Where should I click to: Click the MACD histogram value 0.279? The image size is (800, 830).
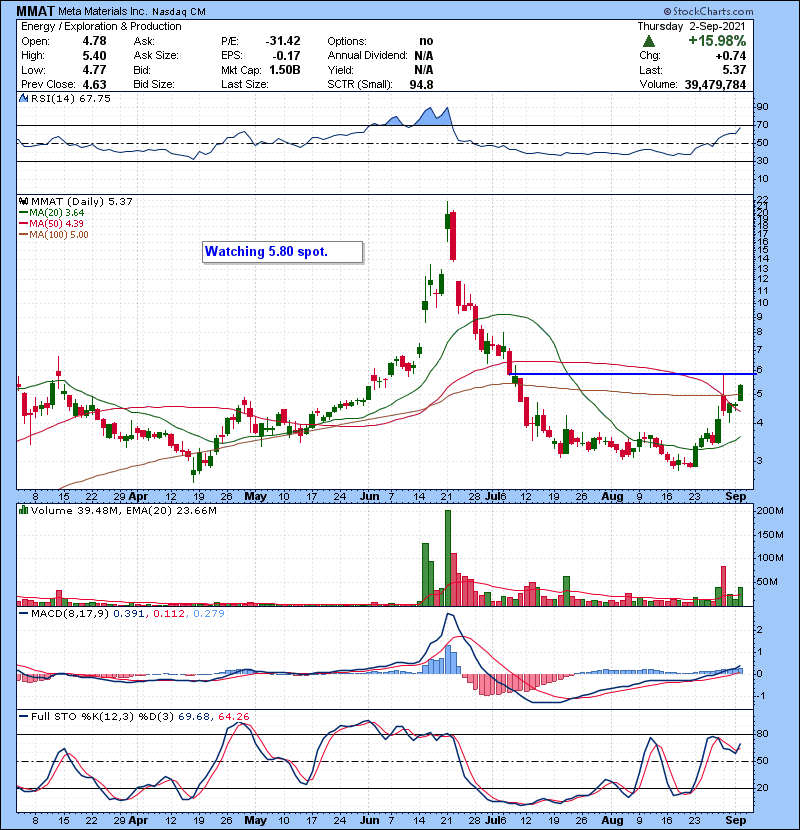(x=209, y=614)
